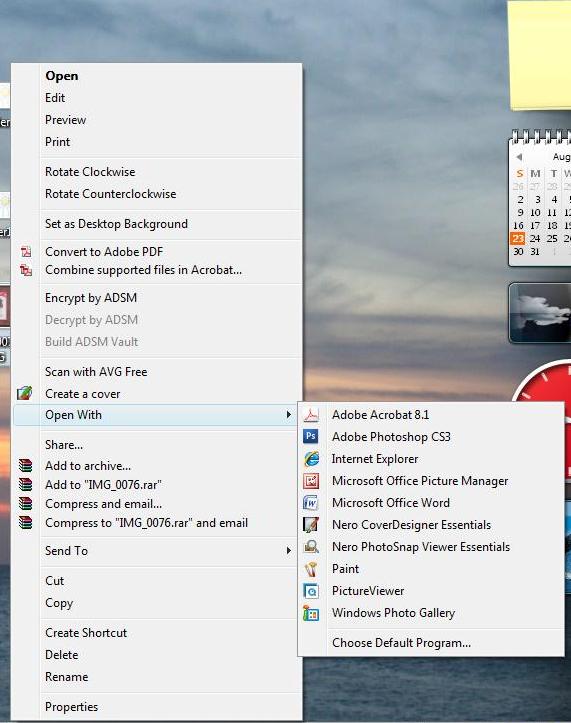
Task: Select Scan with AVG Free
Action: [96, 372]
